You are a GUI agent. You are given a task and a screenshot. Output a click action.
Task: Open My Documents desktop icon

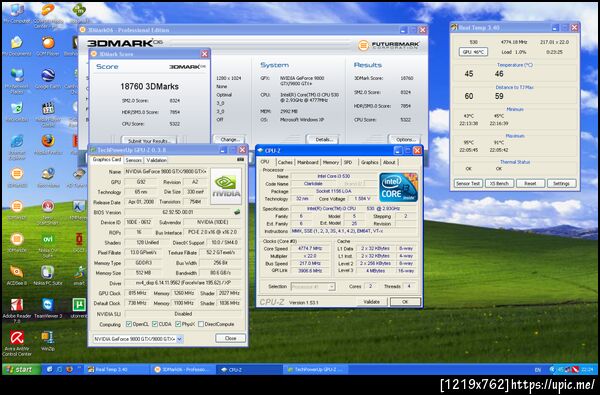17,46
